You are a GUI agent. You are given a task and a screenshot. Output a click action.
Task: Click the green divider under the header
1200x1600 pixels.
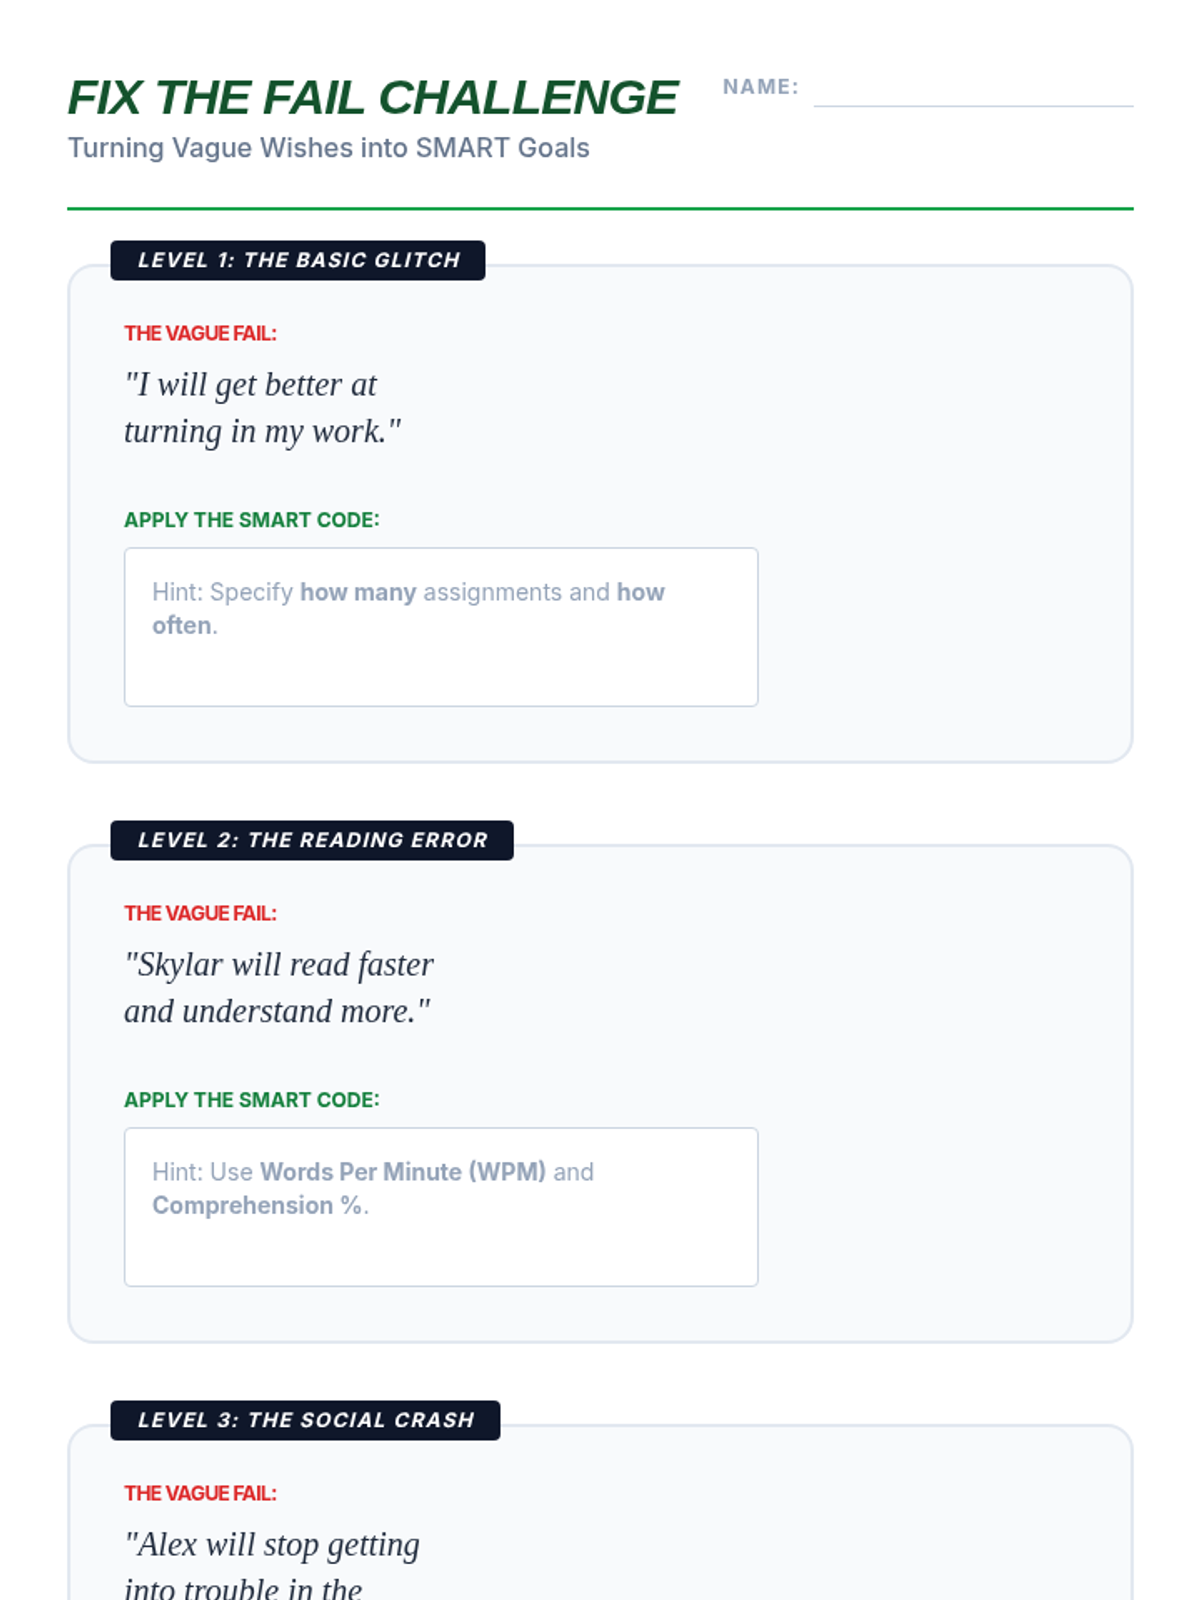600,209
